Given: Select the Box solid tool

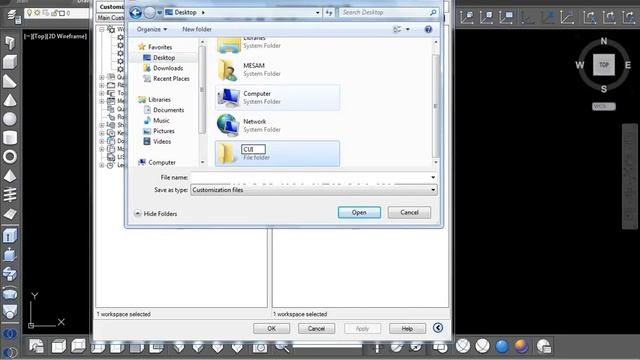Looking at the screenshot, I should tap(10, 62).
